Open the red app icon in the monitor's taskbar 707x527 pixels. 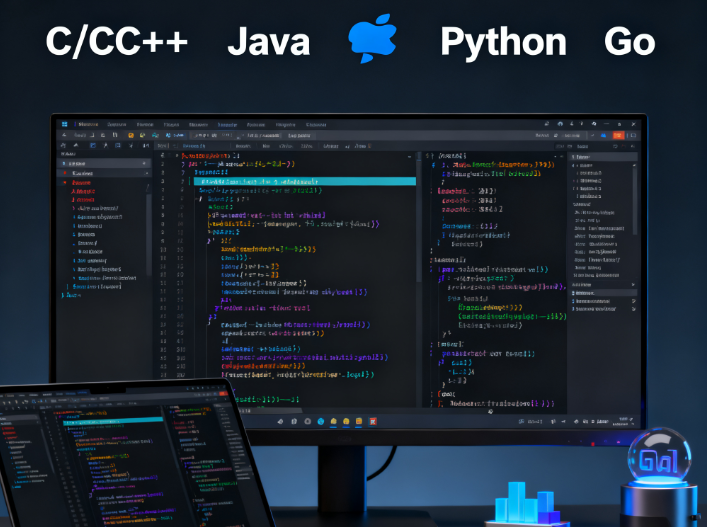[373, 422]
